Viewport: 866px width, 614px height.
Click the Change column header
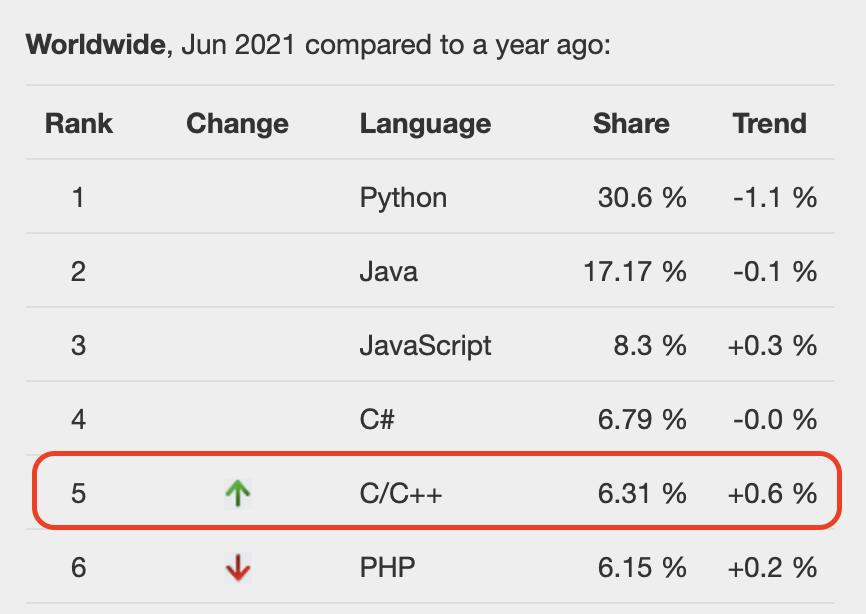coord(237,124)
